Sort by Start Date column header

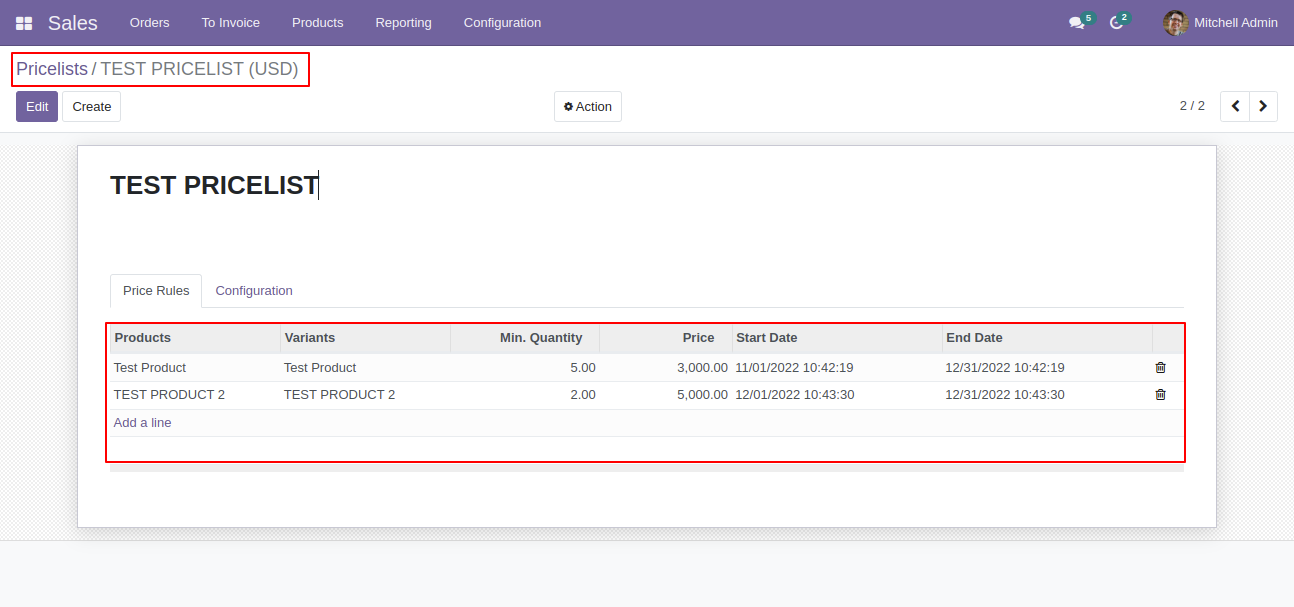[837, 338]
